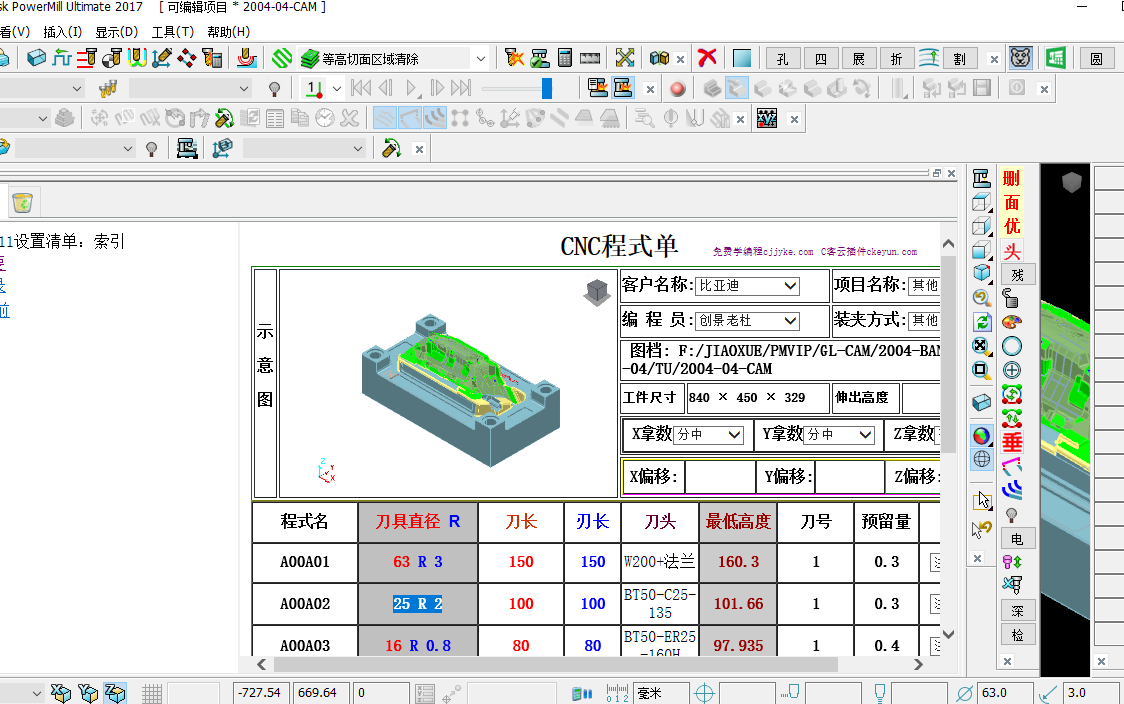Image resolution: width=1124 pixels, height=704 pixels.
Task: Click the recycle bin icon
Action: pos(22,203)
